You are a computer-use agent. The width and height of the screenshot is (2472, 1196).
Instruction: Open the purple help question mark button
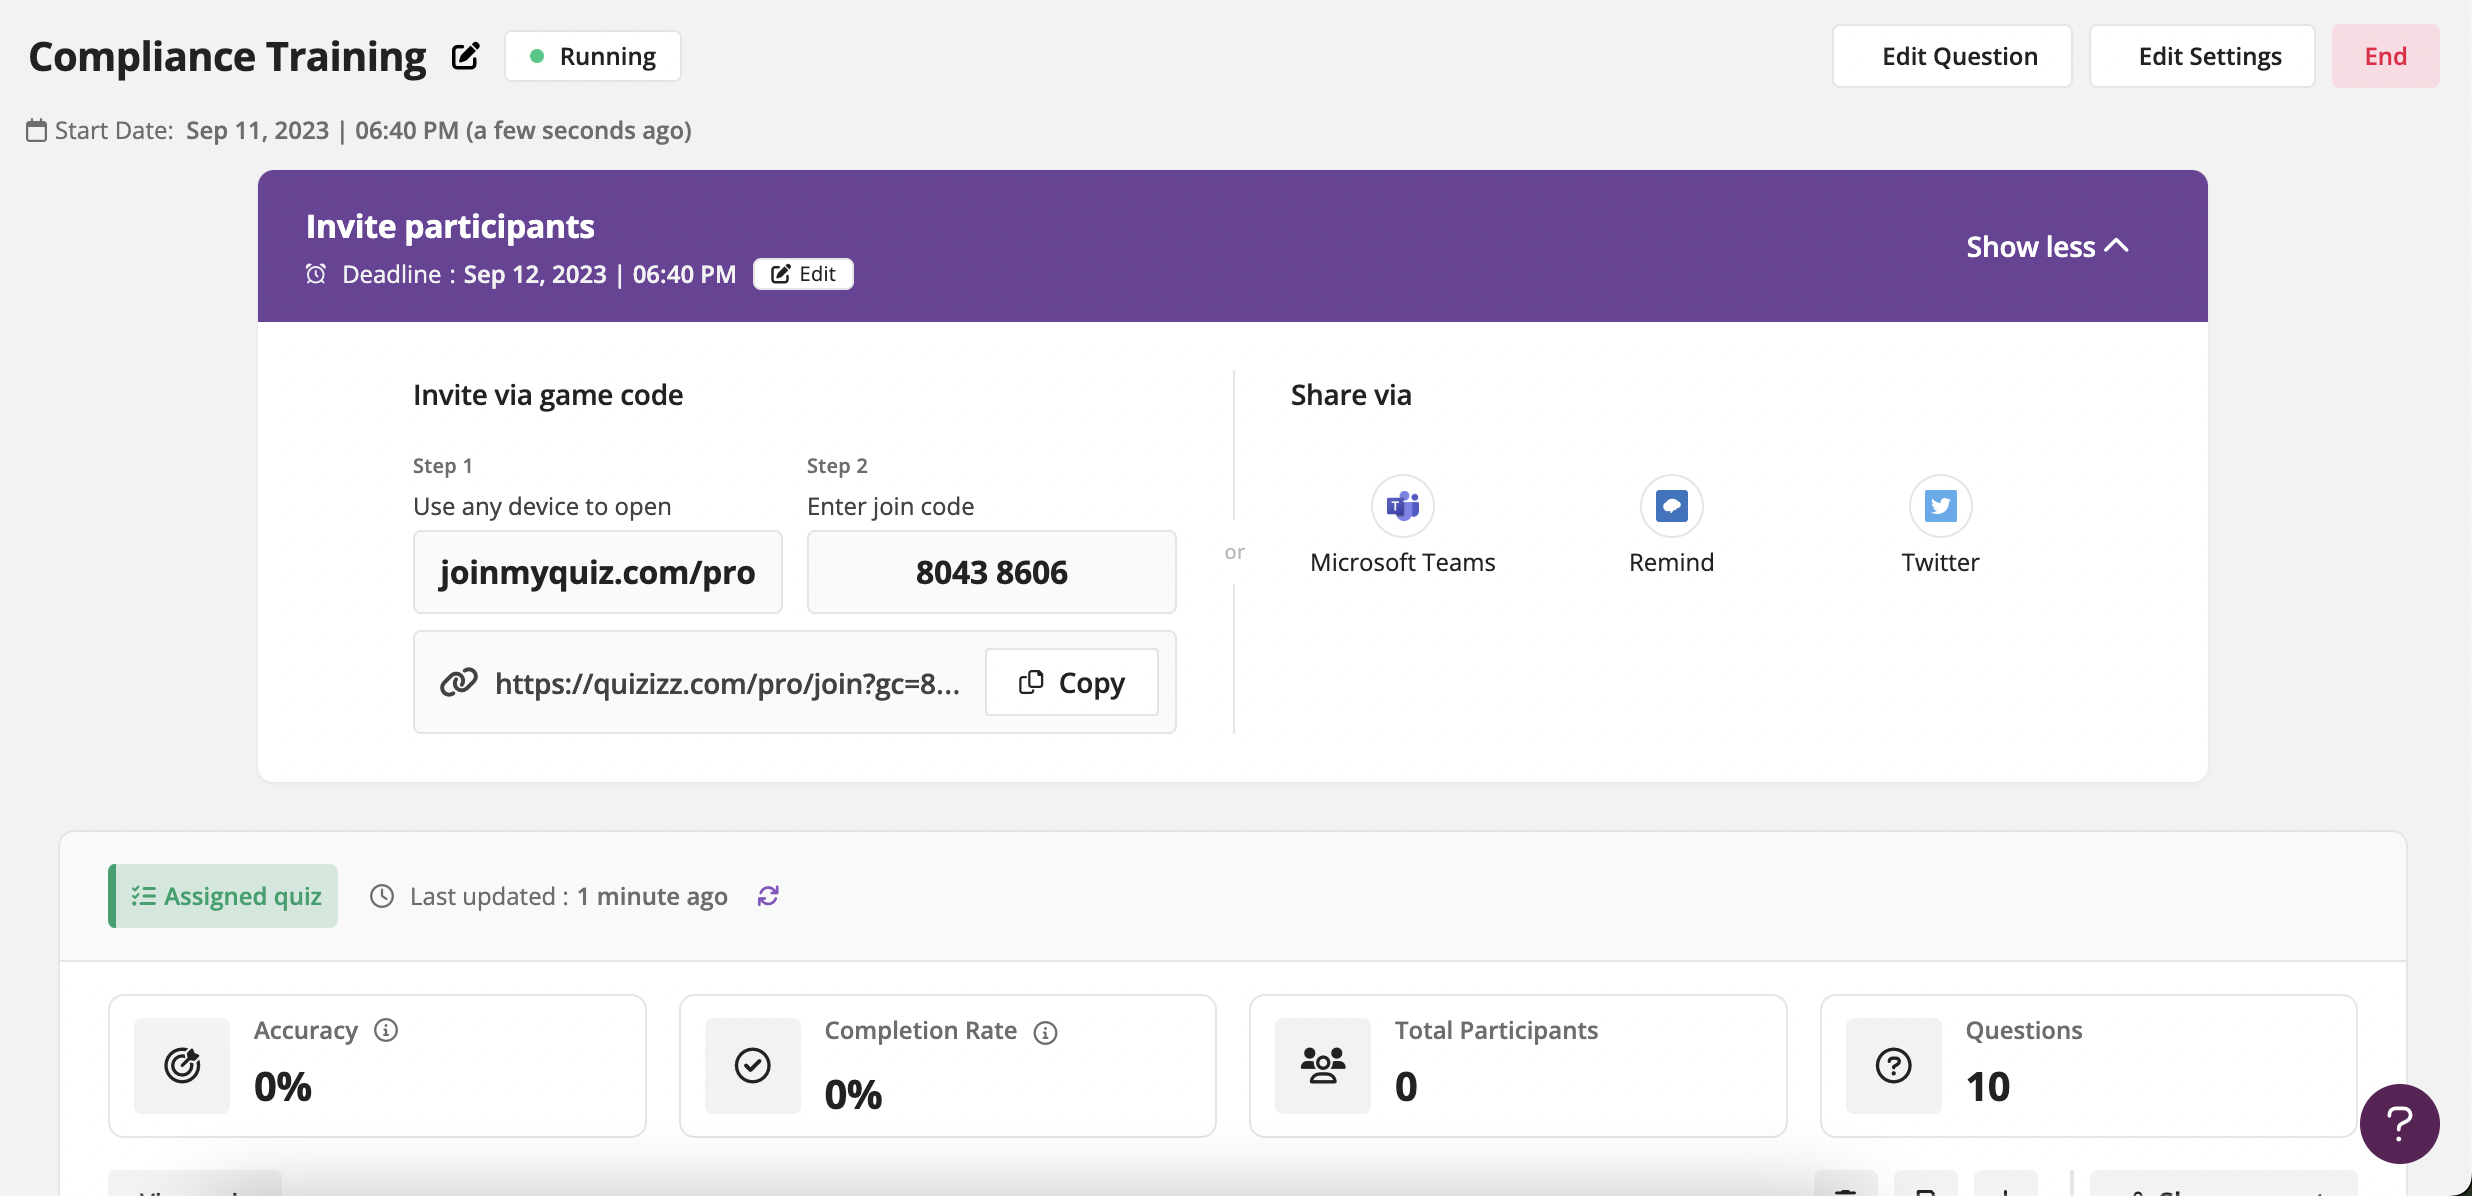[2399, 1123]
